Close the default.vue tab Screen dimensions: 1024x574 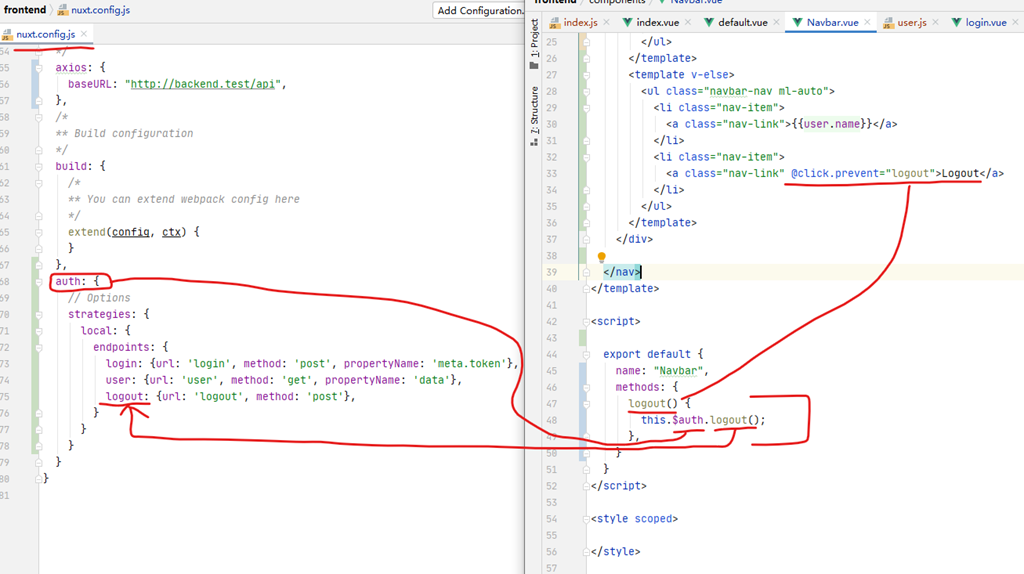(776, 22)
